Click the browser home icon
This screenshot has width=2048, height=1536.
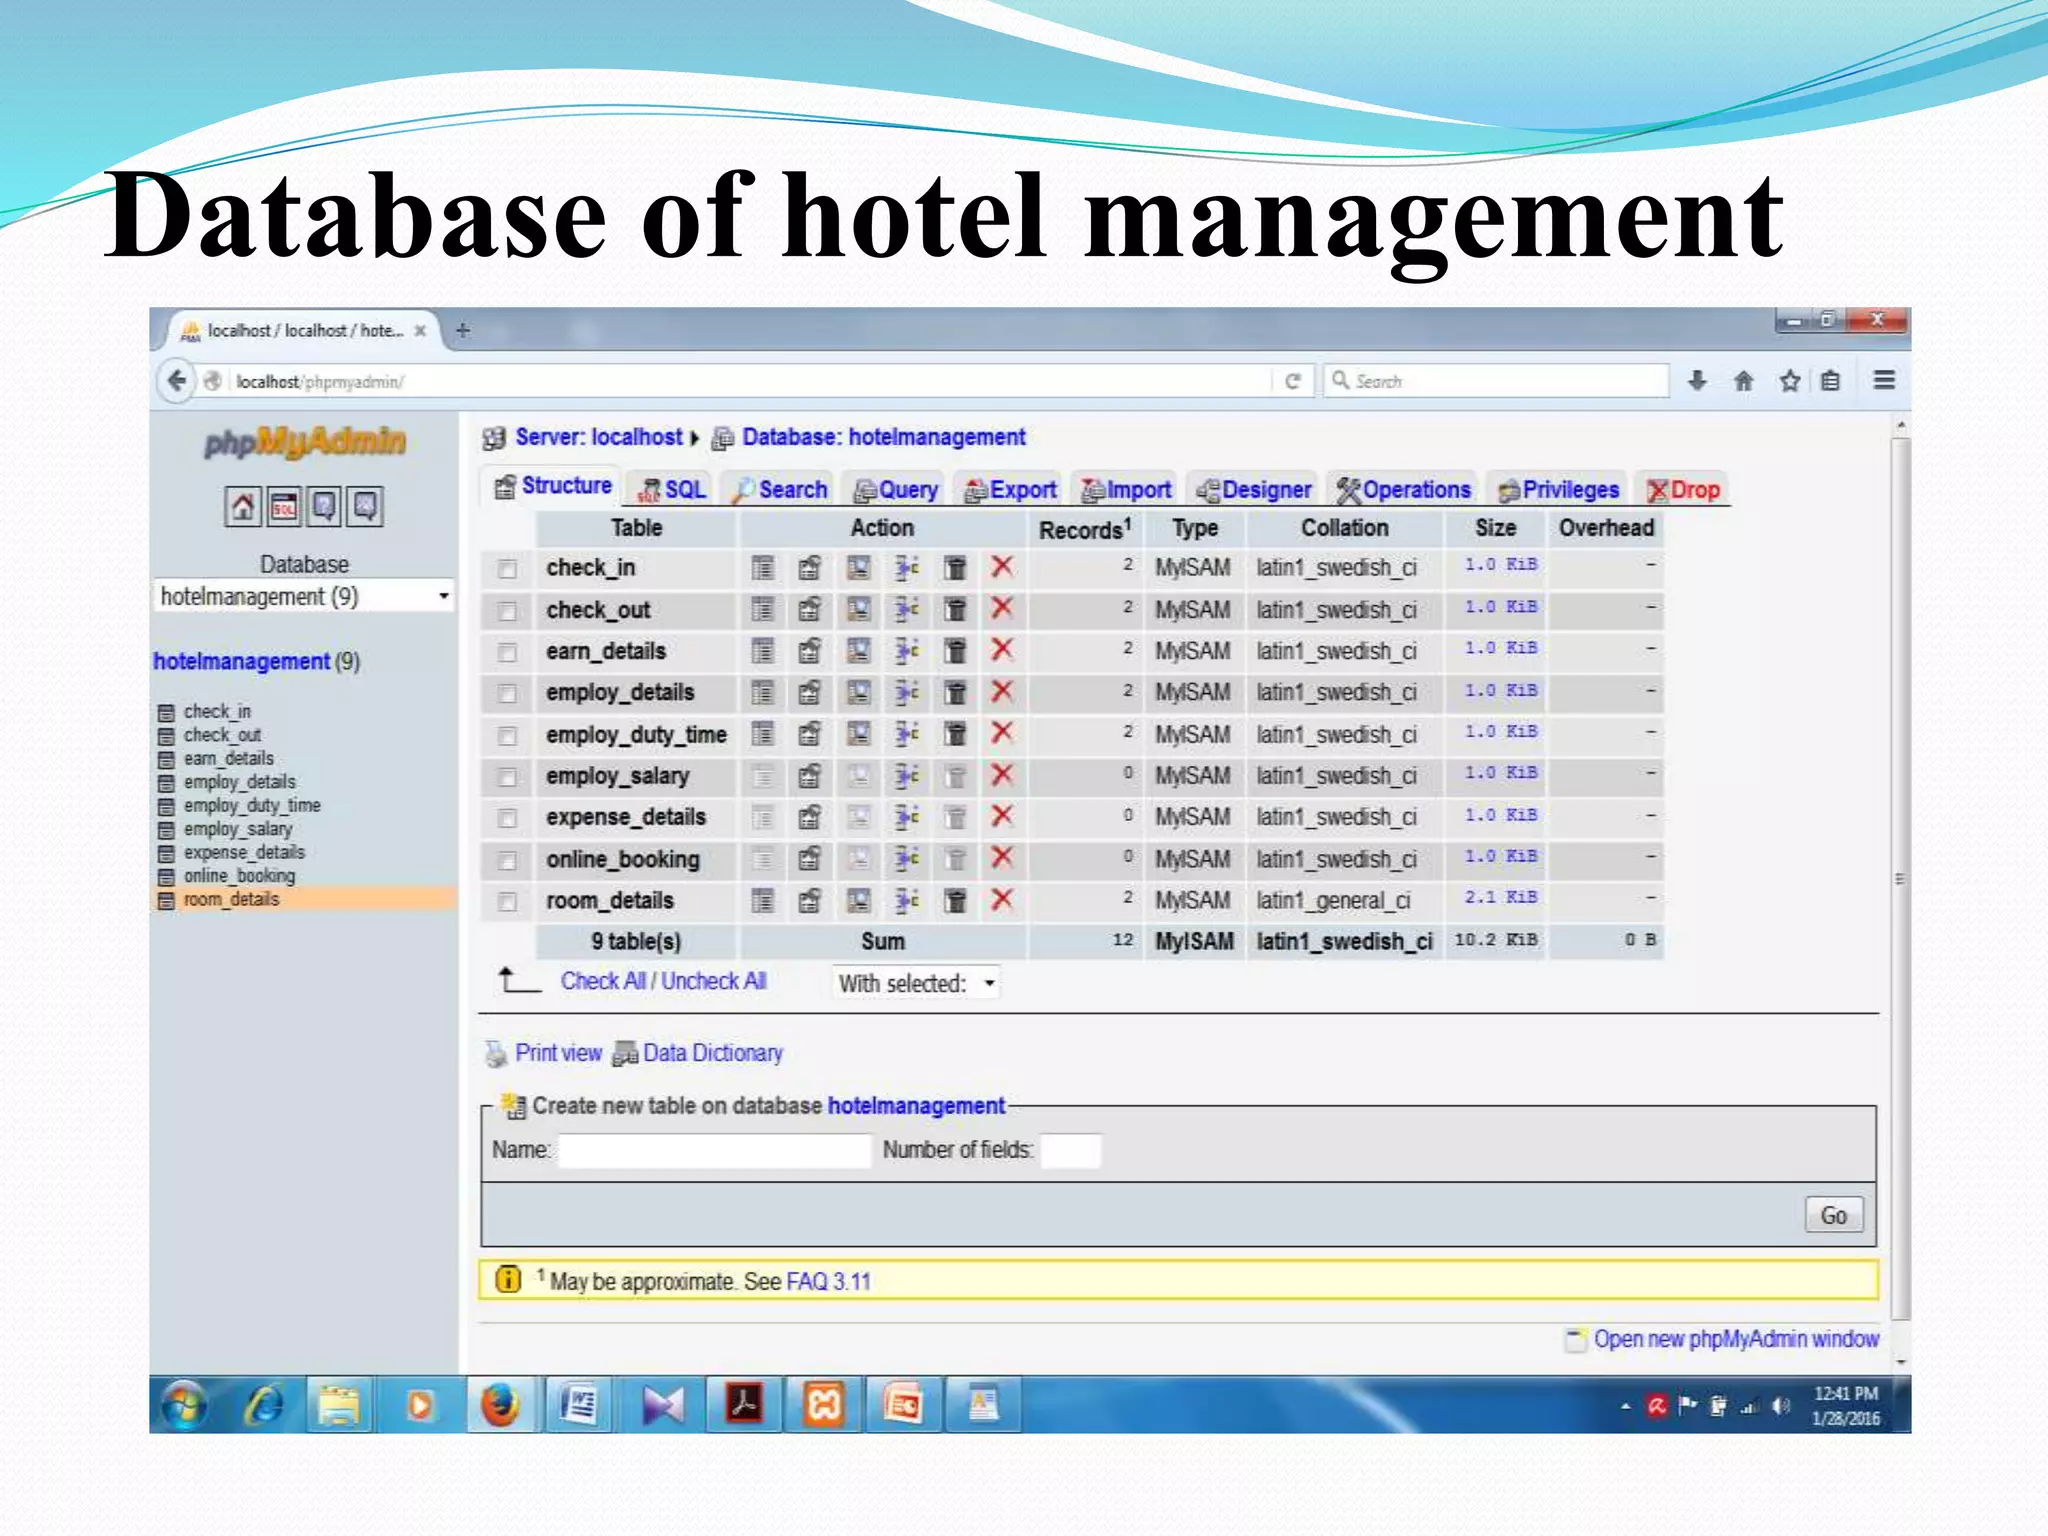pyautogui.click(x=1744, y=381)
